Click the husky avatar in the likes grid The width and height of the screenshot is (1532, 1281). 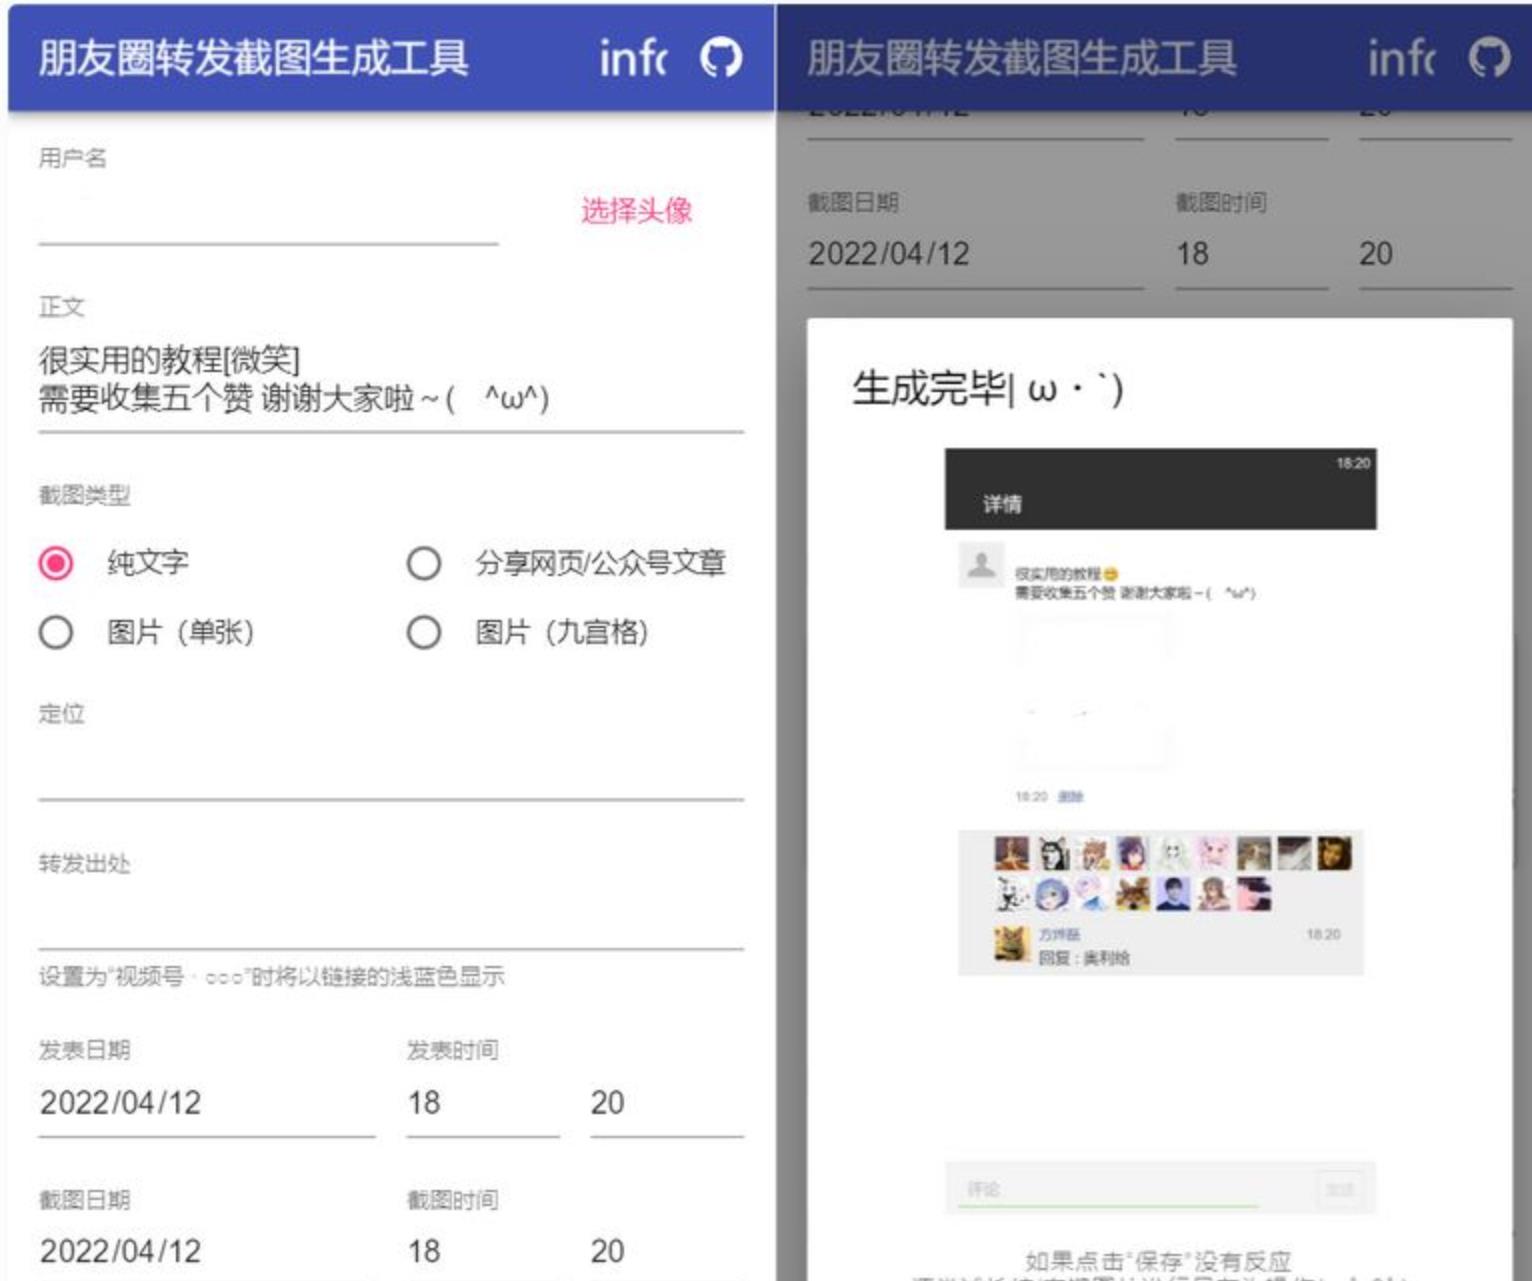[1052, 855]
